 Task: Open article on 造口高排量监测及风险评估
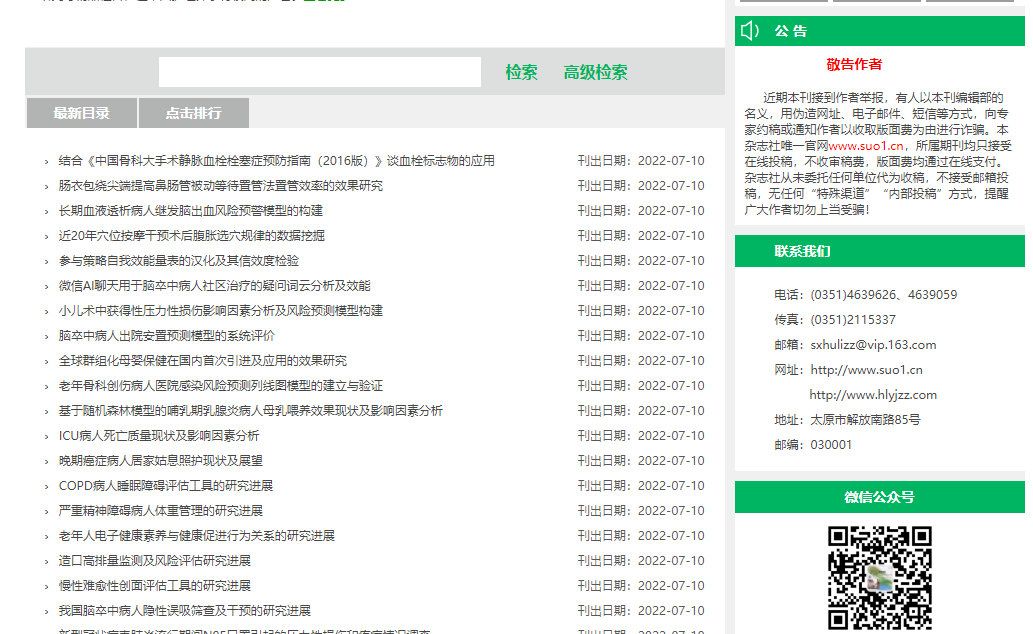click(x=154, y=561)
